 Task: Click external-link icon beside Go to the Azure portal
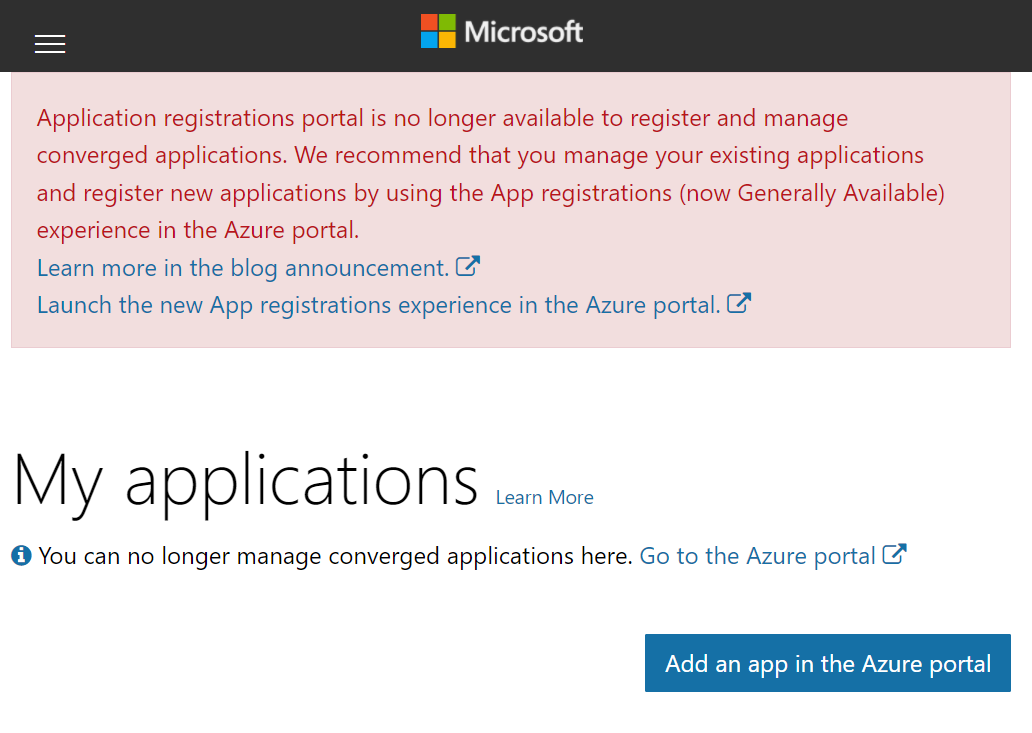click(x=895, y=555)
